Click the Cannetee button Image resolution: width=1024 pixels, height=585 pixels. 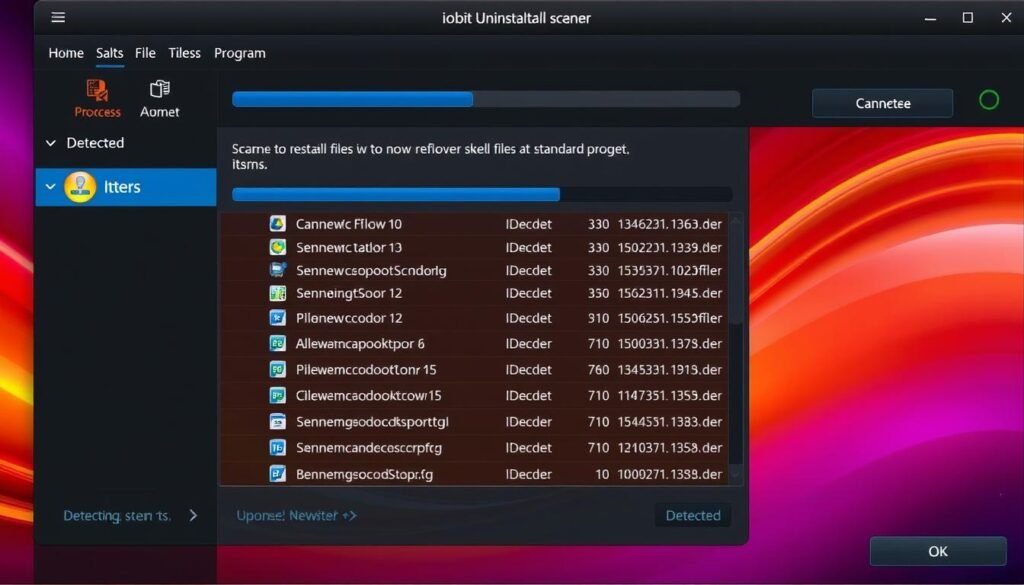pyautogui.click(x=882, y=103)
